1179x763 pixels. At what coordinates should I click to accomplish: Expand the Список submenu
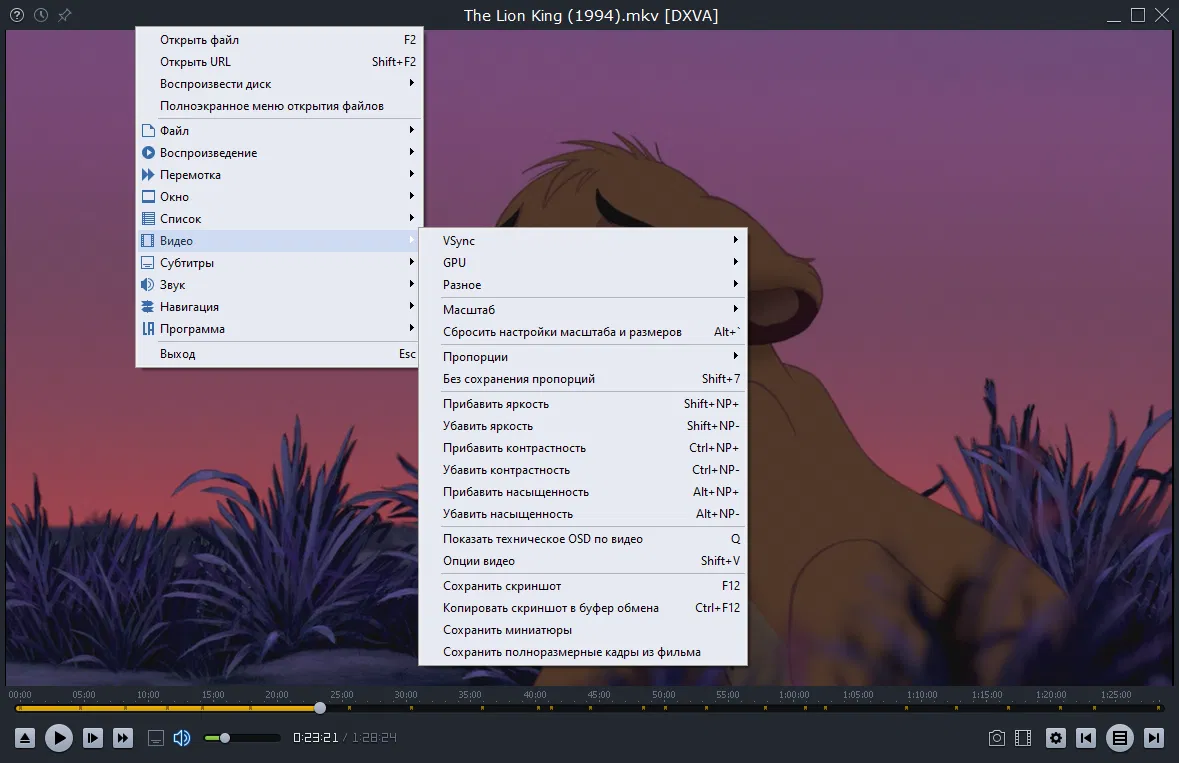pyautogui.click(x=279, y=219)
